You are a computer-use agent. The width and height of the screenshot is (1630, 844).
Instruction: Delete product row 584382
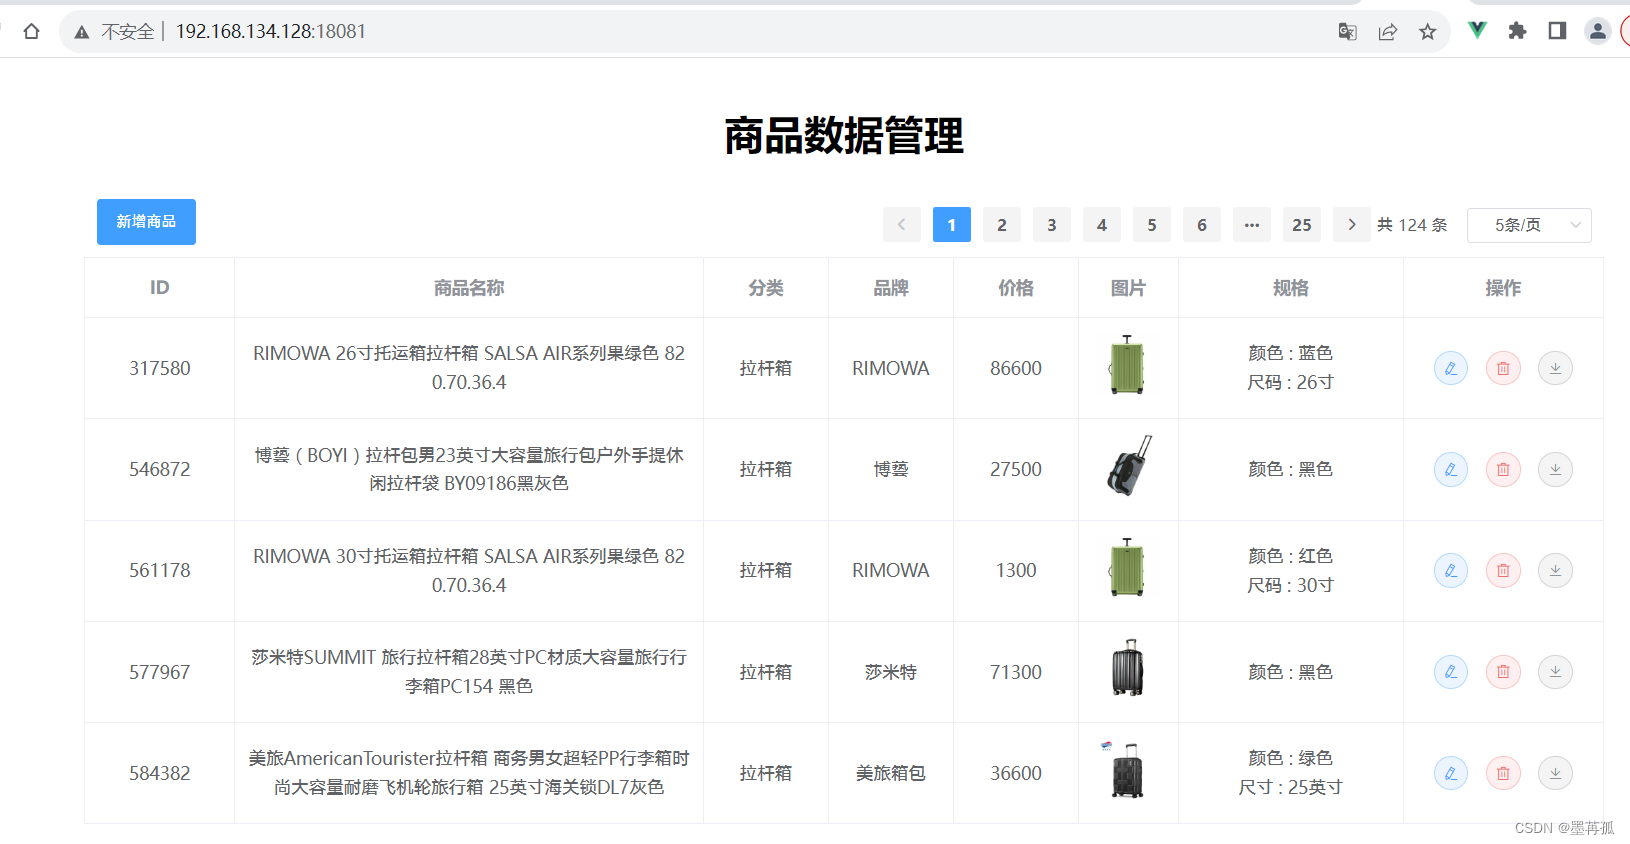coord(1503,773)
